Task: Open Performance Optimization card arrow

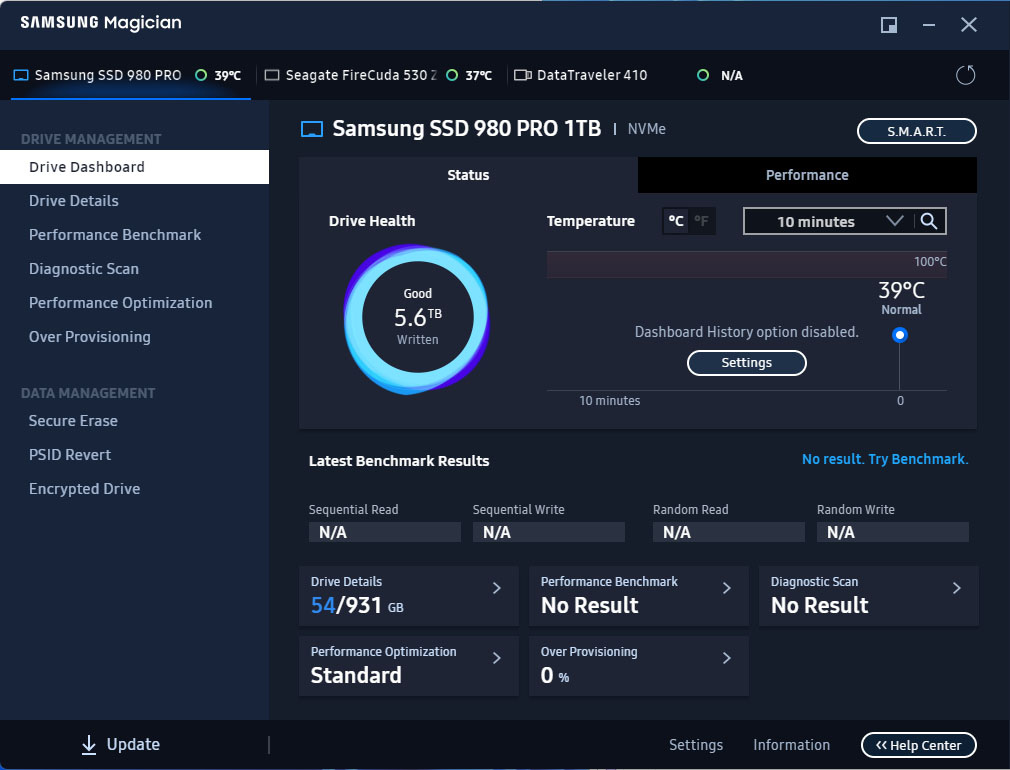Action: point(497,658)
